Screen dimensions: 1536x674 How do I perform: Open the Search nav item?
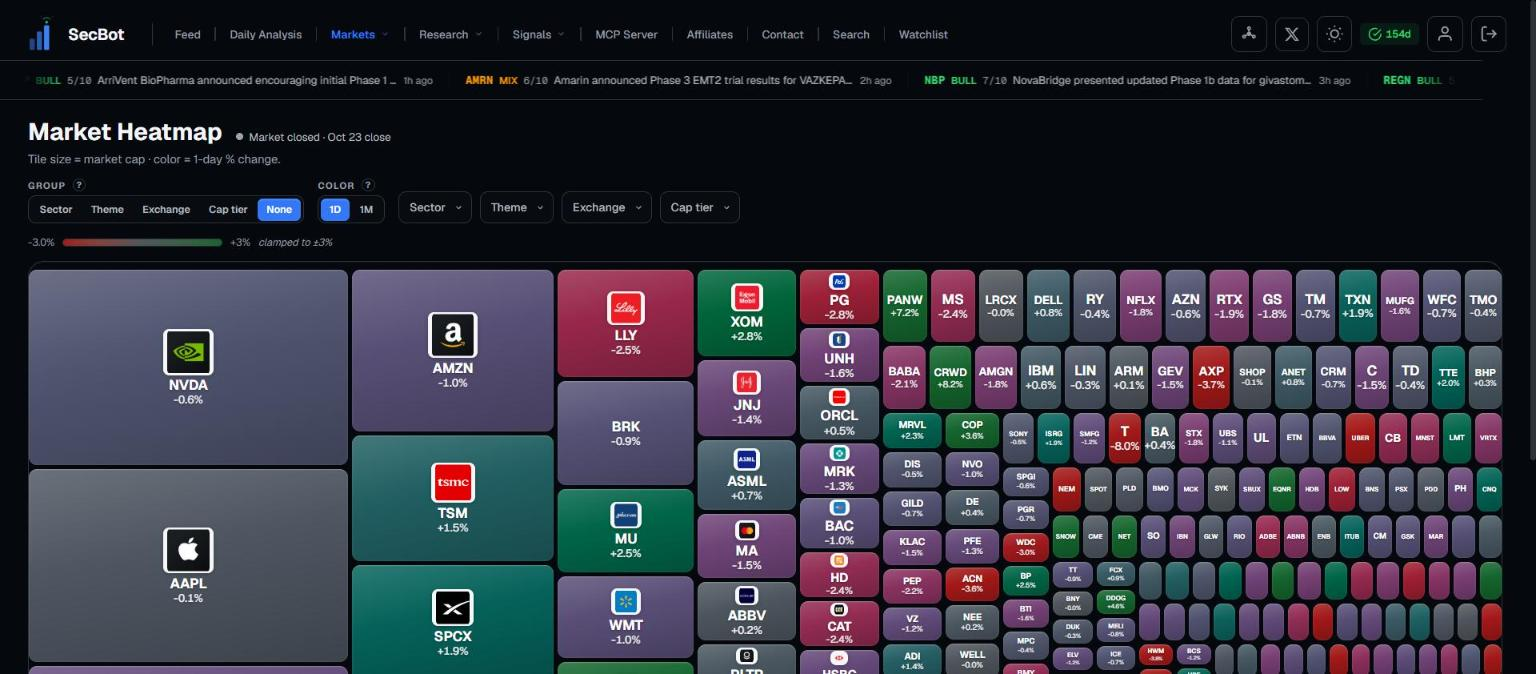coord(851,34)
